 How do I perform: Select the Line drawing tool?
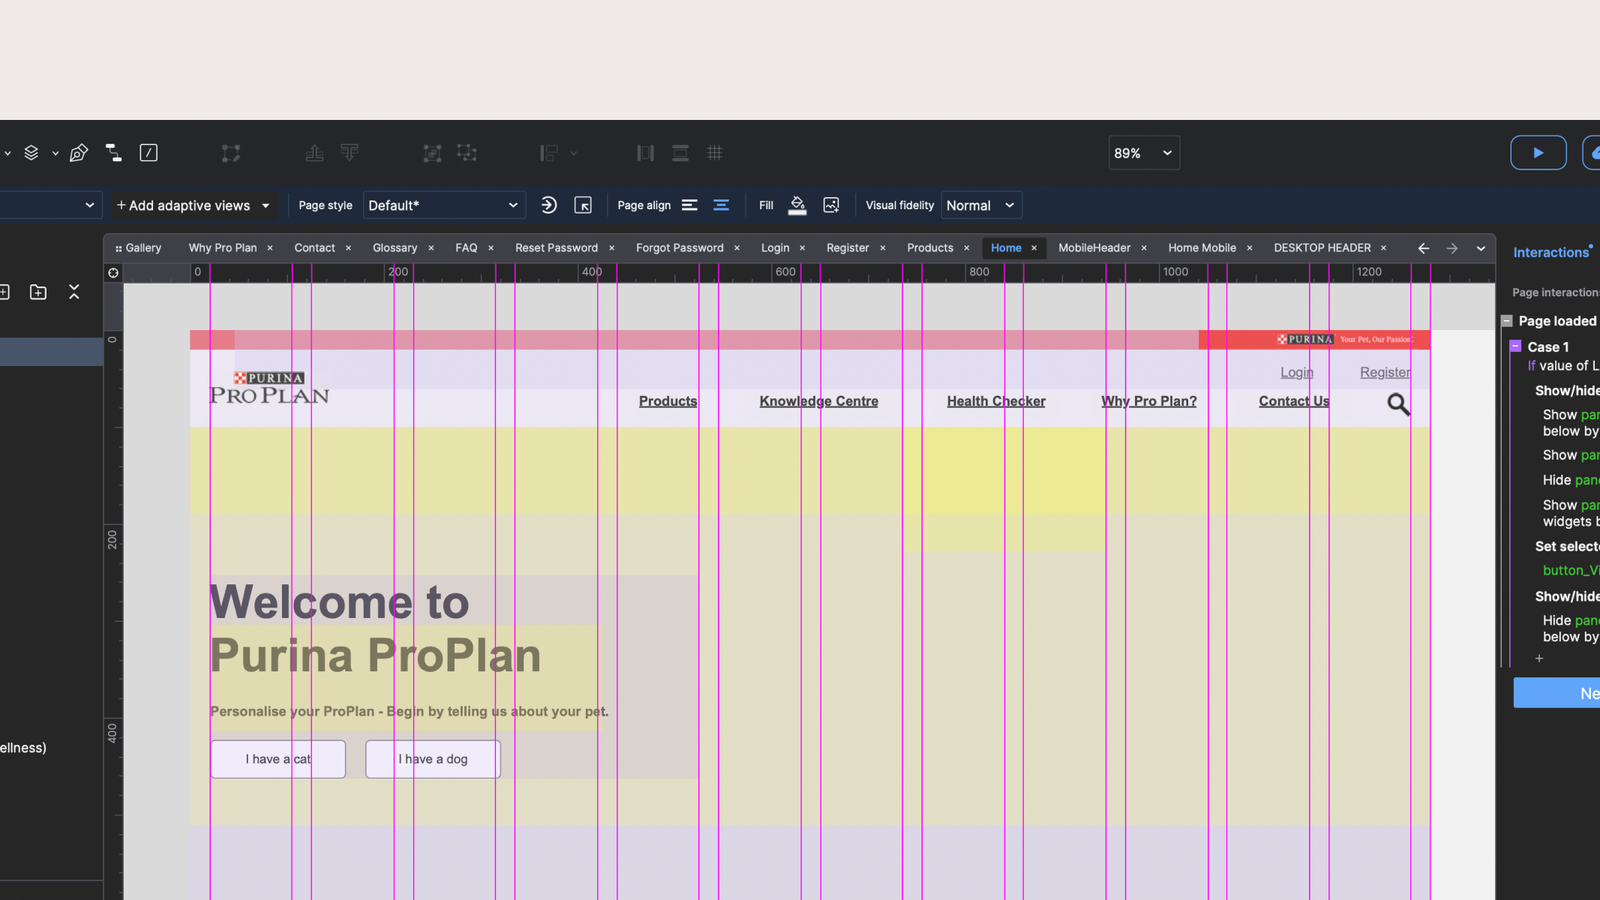[x=149, y=153]
